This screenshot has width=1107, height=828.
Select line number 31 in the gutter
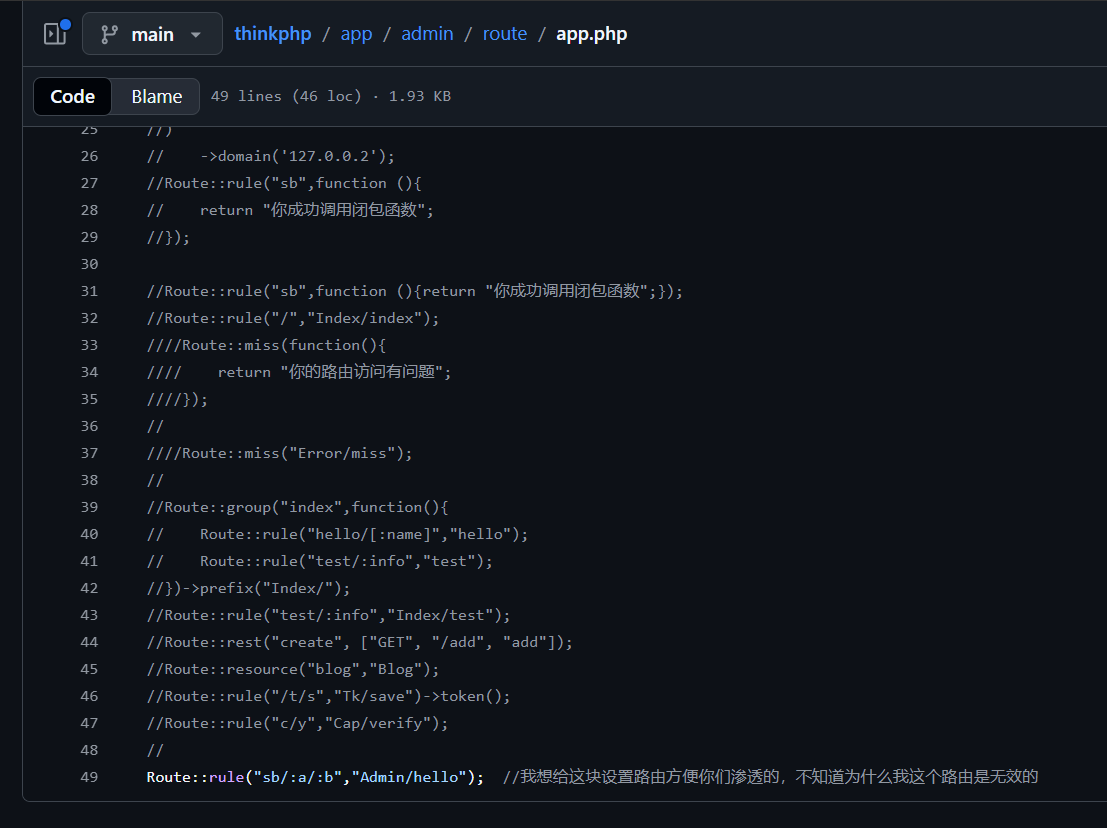[x=89, y=291]
